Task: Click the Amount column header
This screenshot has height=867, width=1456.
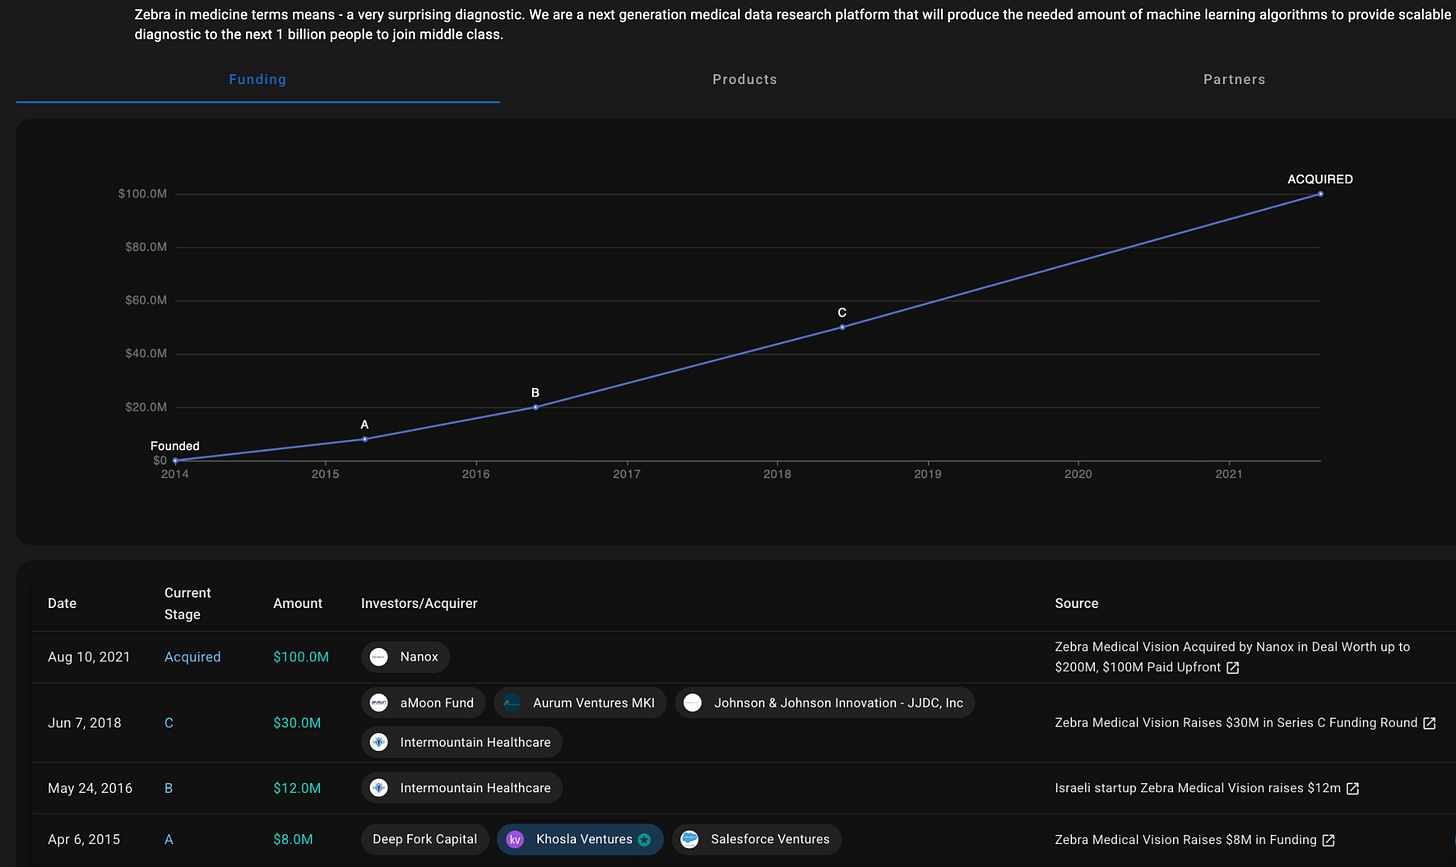Action: click(298, 604)
